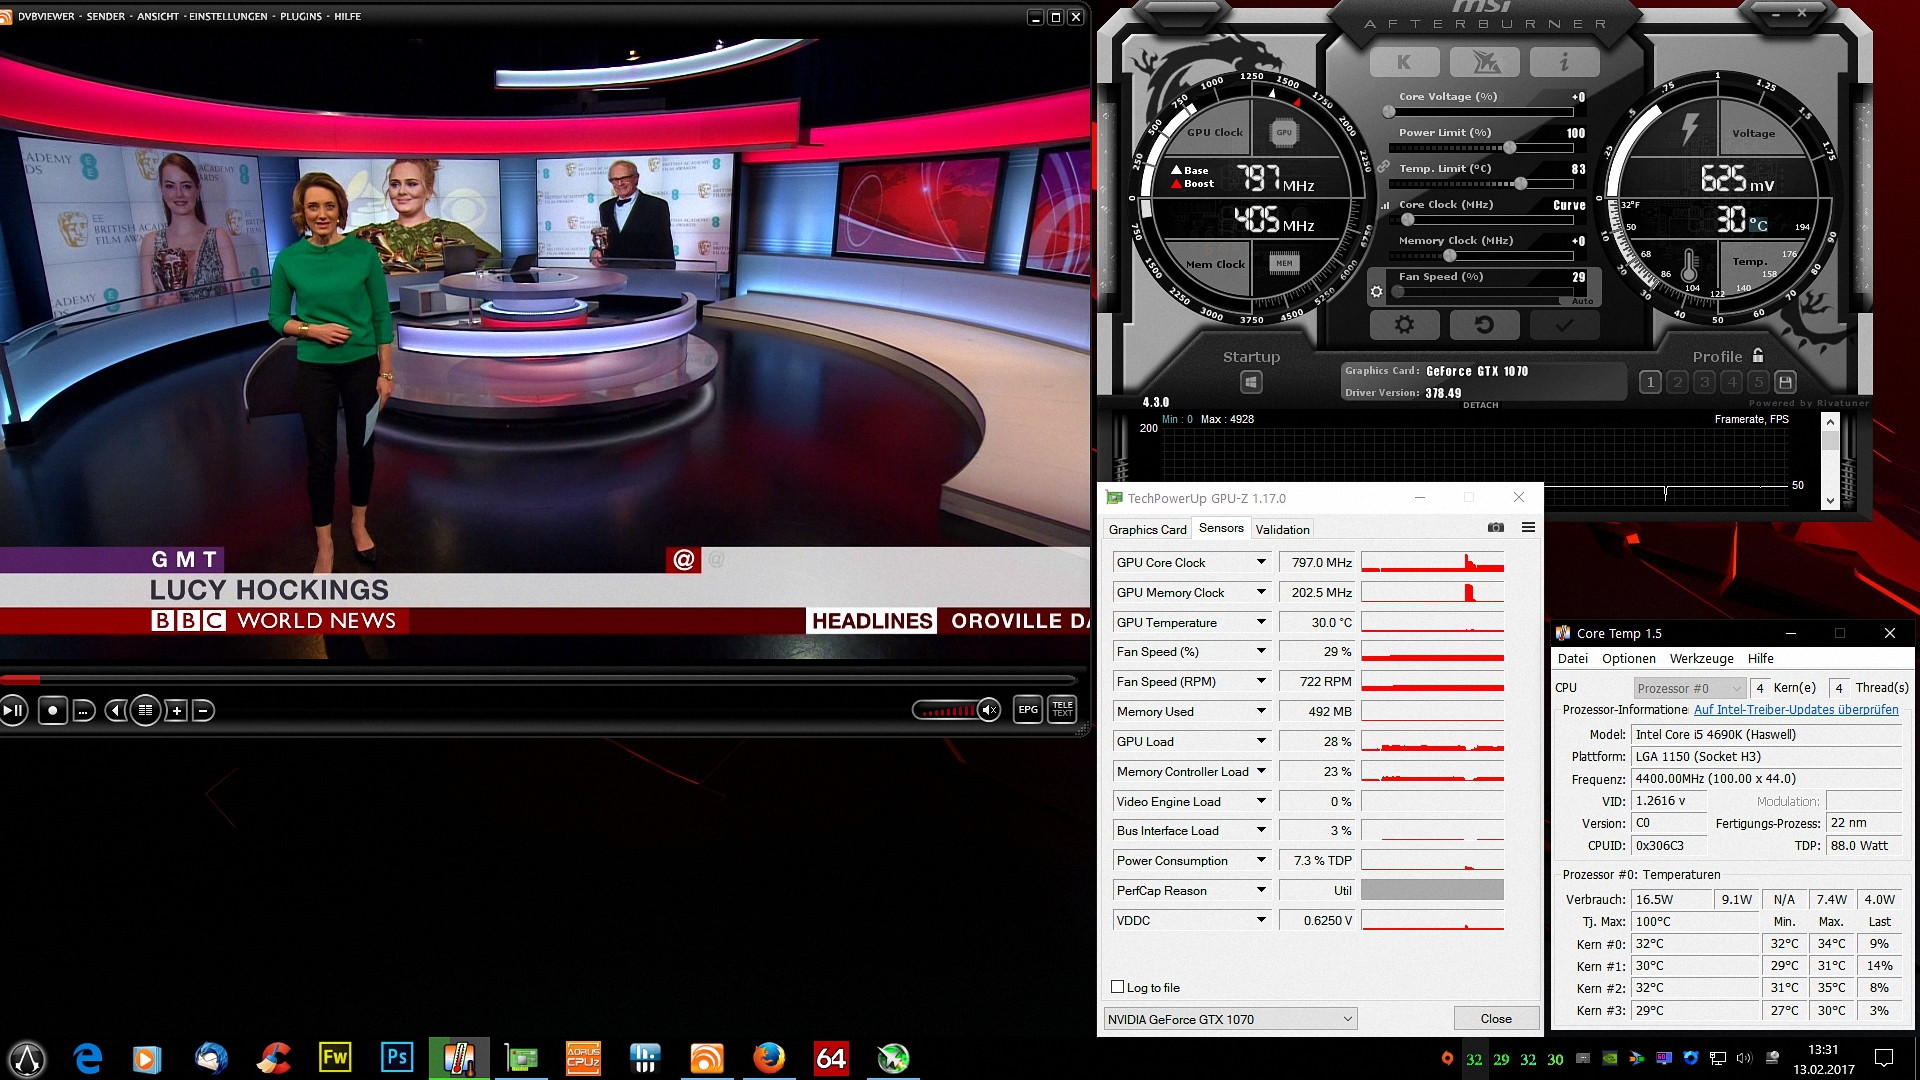Expand the GPU Core Clock sensor dropdown
The width and height of the screenshot is (1920, 1080).
[1261, 563]
